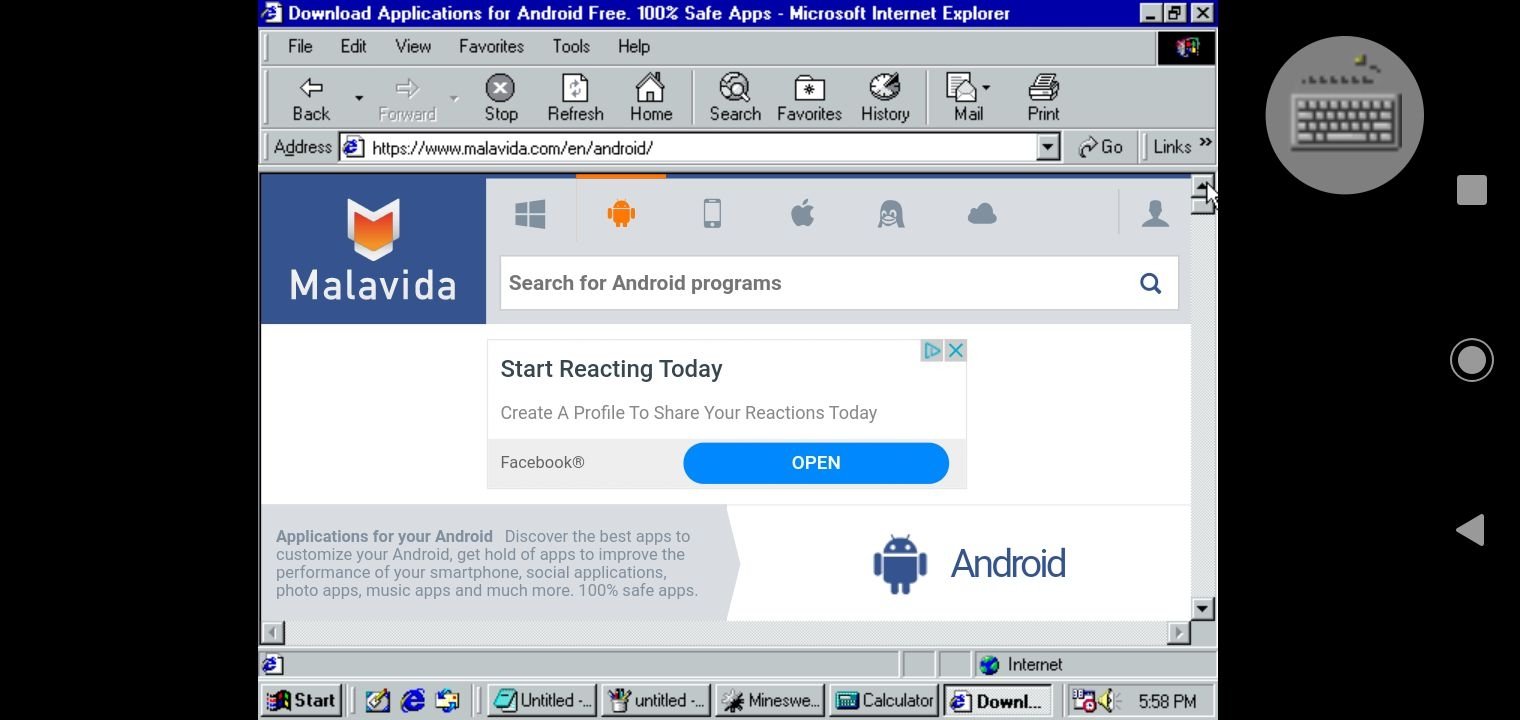Refresh the current page

[x=575, y=99]
